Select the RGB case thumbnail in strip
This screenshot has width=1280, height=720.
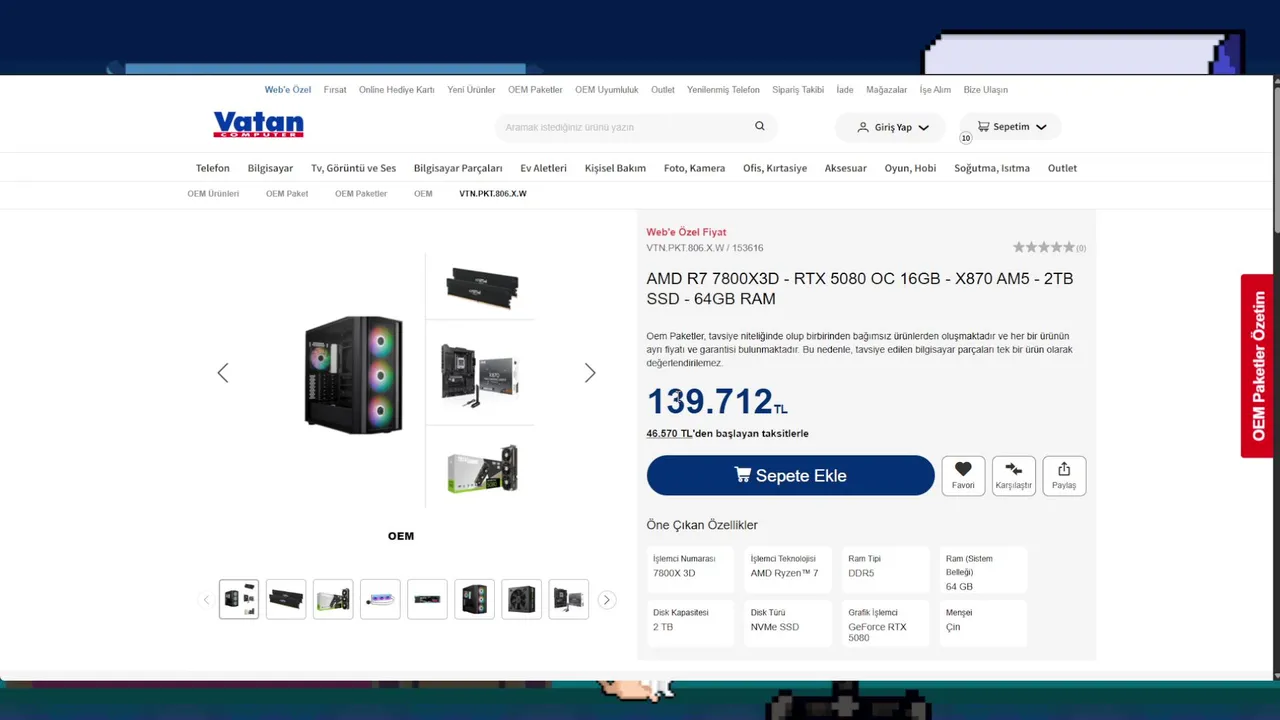pos(474,599)
